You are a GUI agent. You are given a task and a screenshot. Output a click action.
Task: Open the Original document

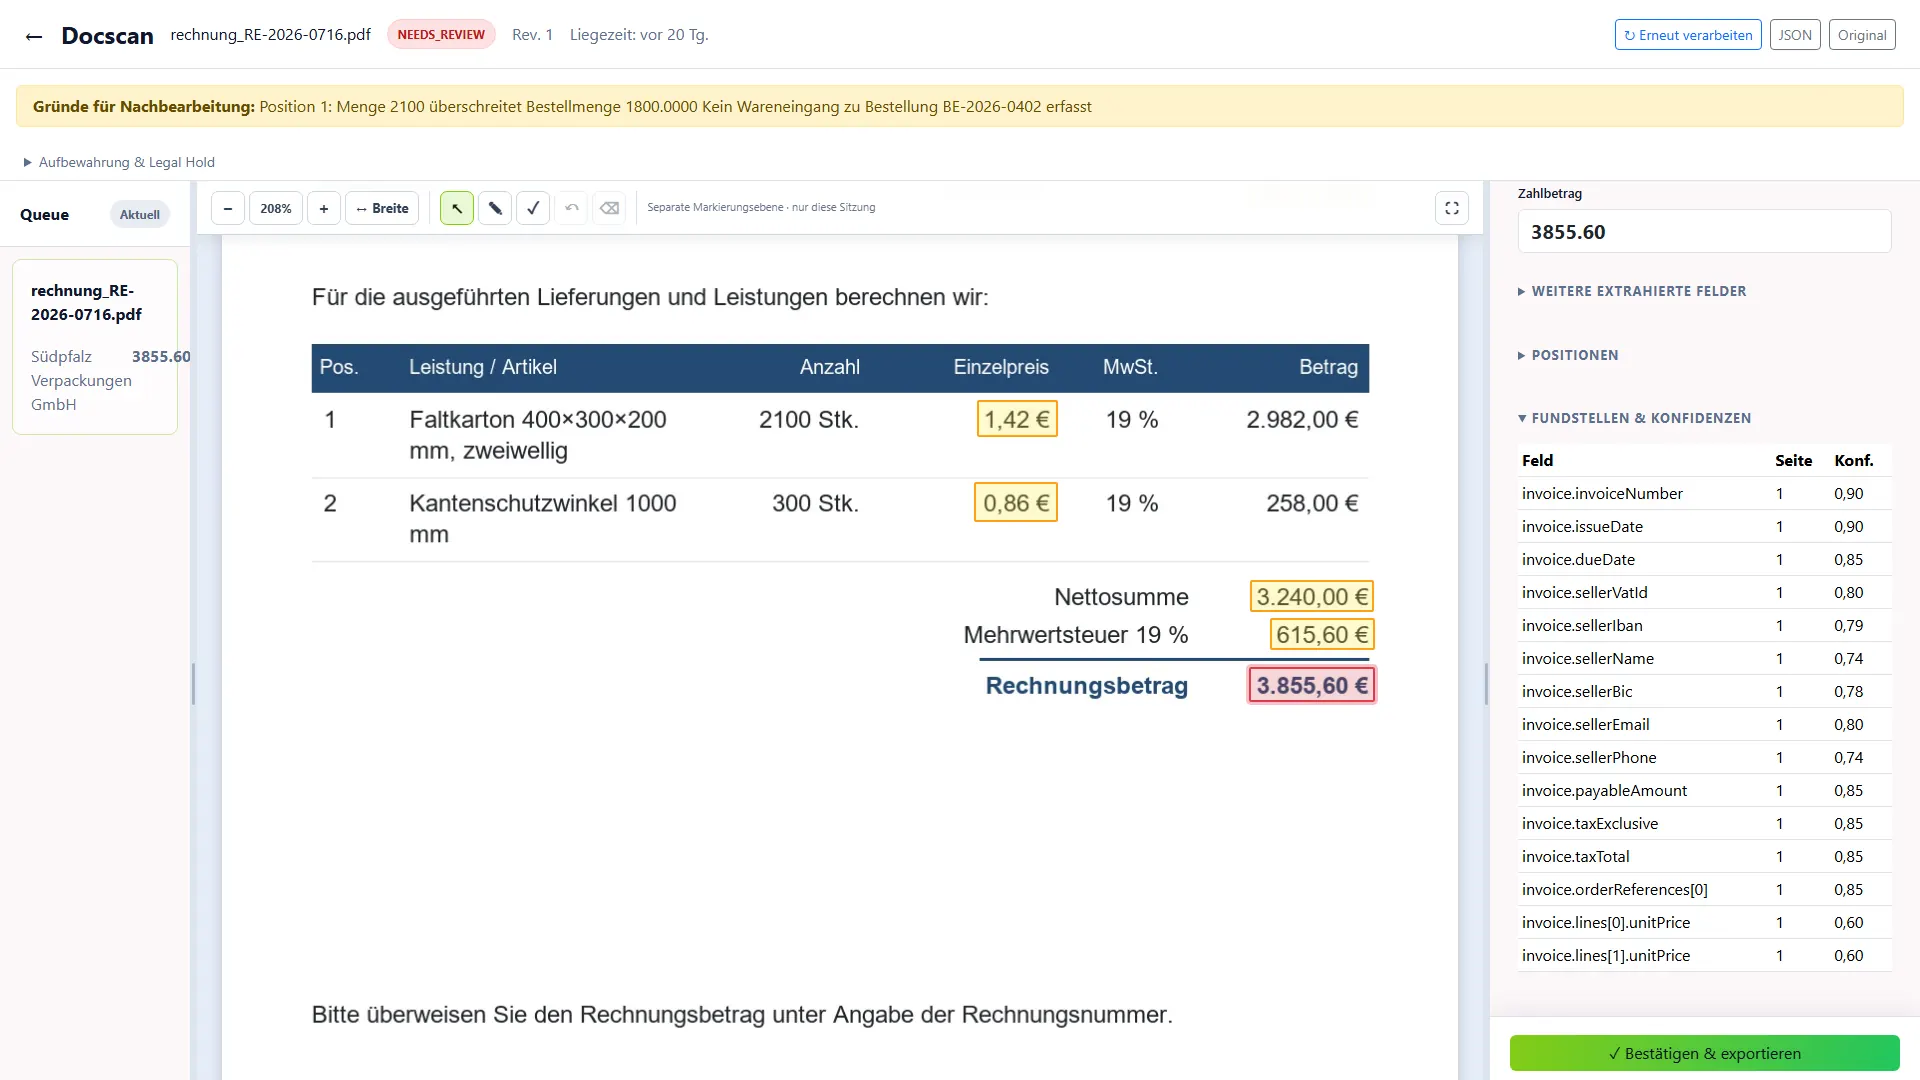click(1862, 35)
